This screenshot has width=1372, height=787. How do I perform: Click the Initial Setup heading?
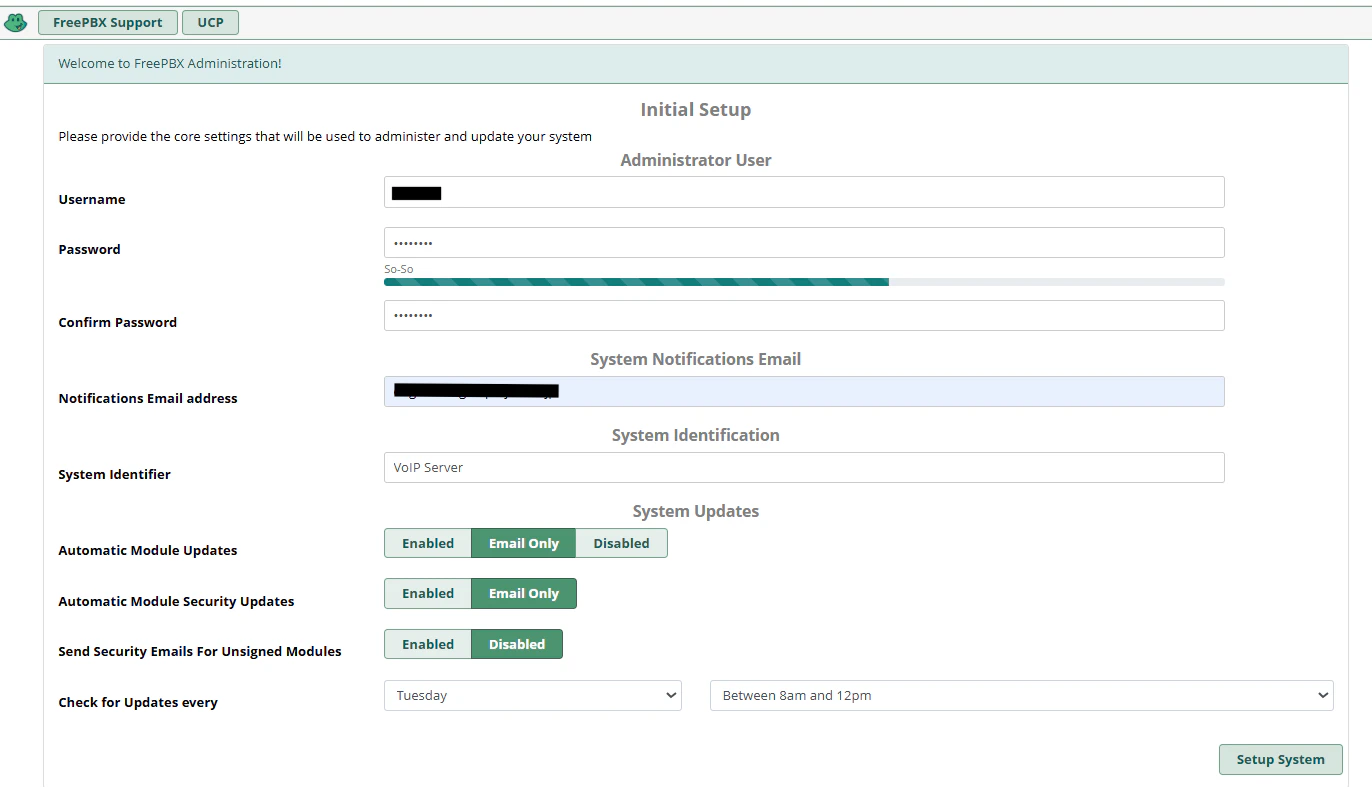696,110
